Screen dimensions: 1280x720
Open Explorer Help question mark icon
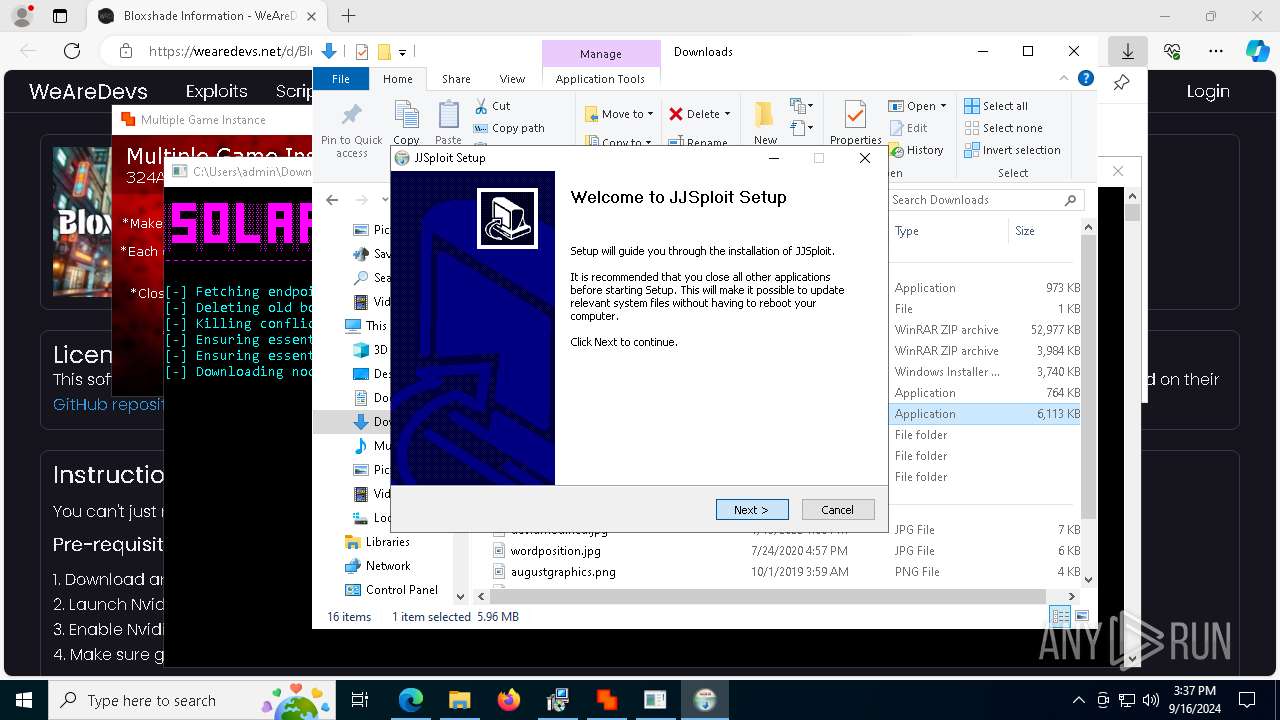(x=1085, y=79)
